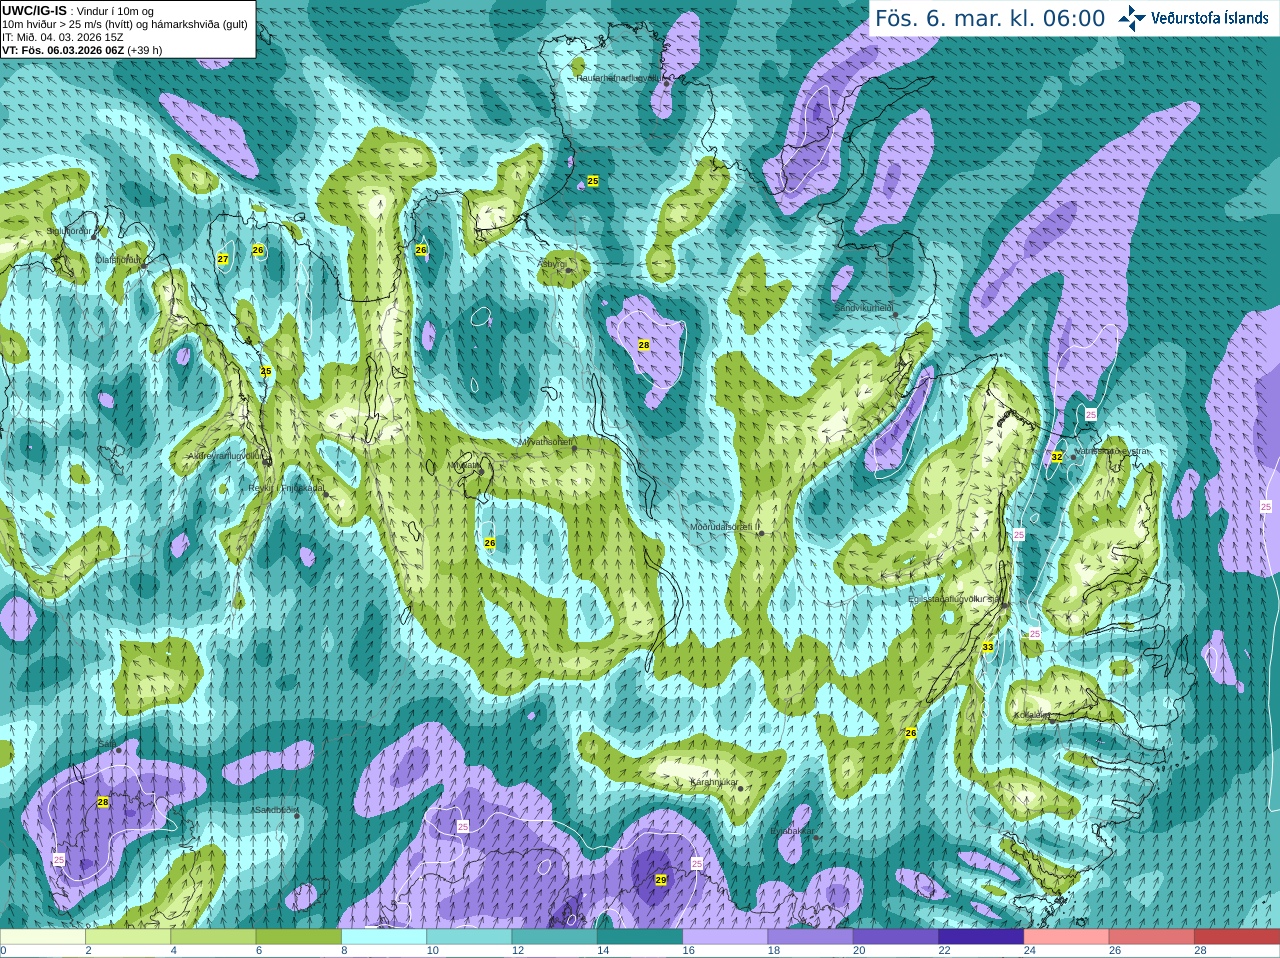
Task: Click the yellow 26 gust marker south of Mývatn
Action: 490,543
